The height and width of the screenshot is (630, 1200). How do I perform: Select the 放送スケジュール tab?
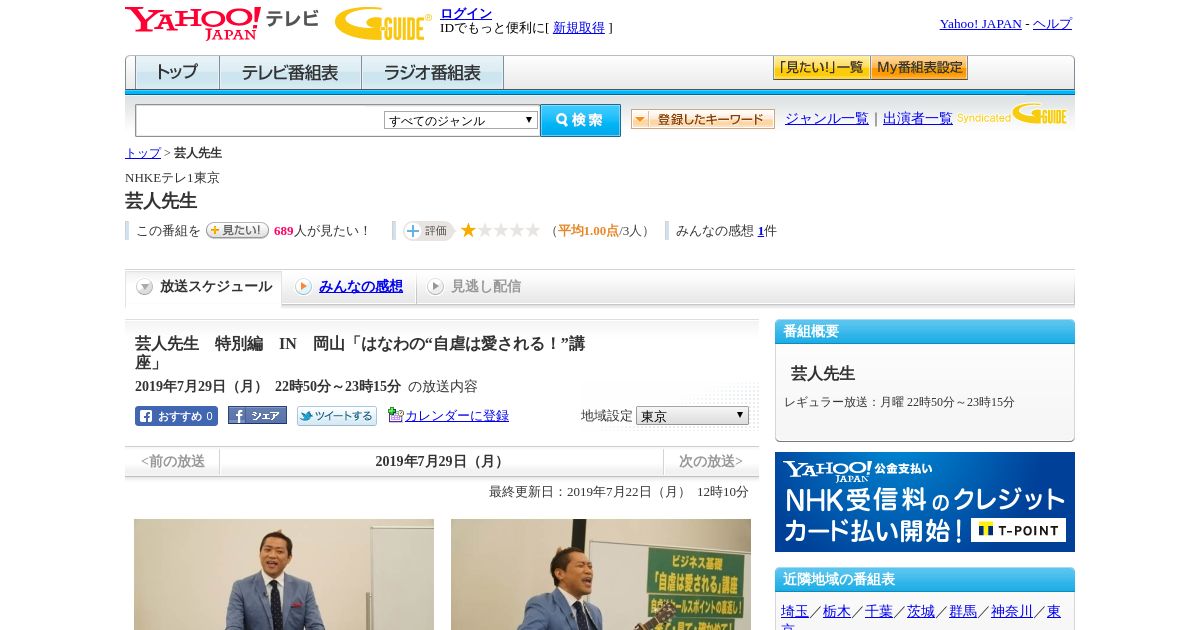point(204,287)
